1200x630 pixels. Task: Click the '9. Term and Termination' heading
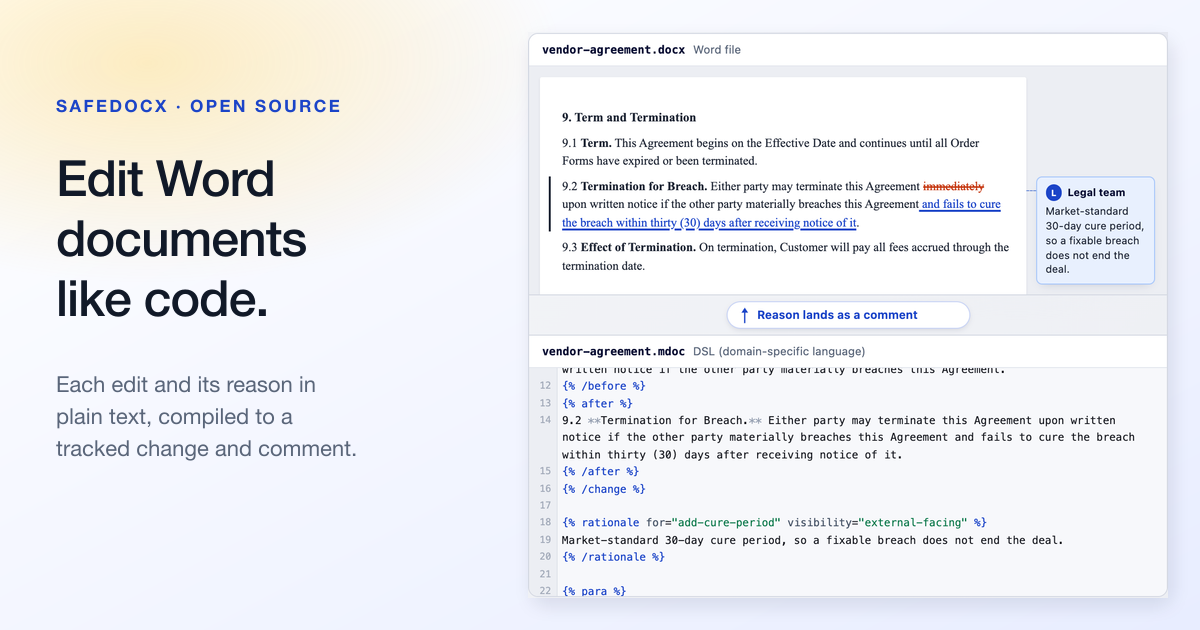(x=629, y=117)
